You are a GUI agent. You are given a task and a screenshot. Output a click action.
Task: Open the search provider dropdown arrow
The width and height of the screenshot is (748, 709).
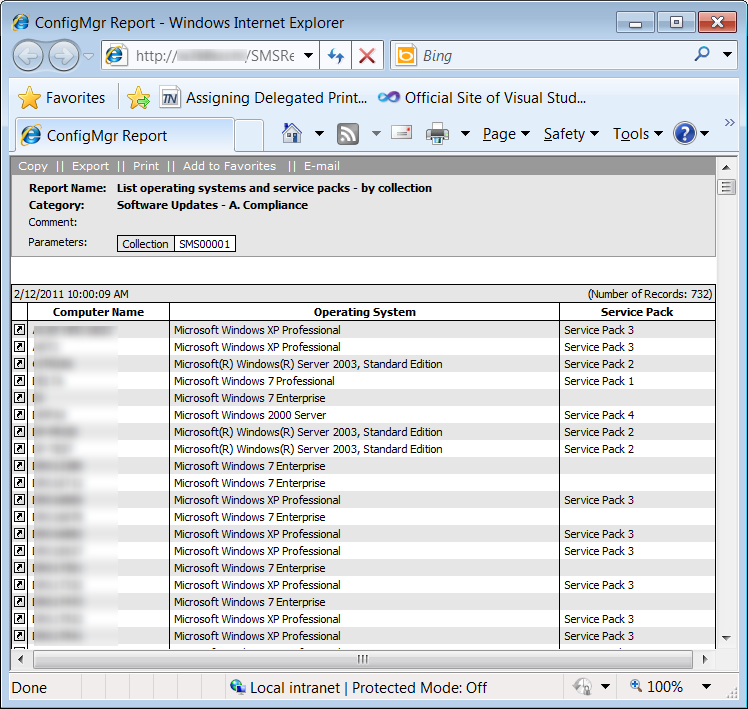click(x=727, y=54)
